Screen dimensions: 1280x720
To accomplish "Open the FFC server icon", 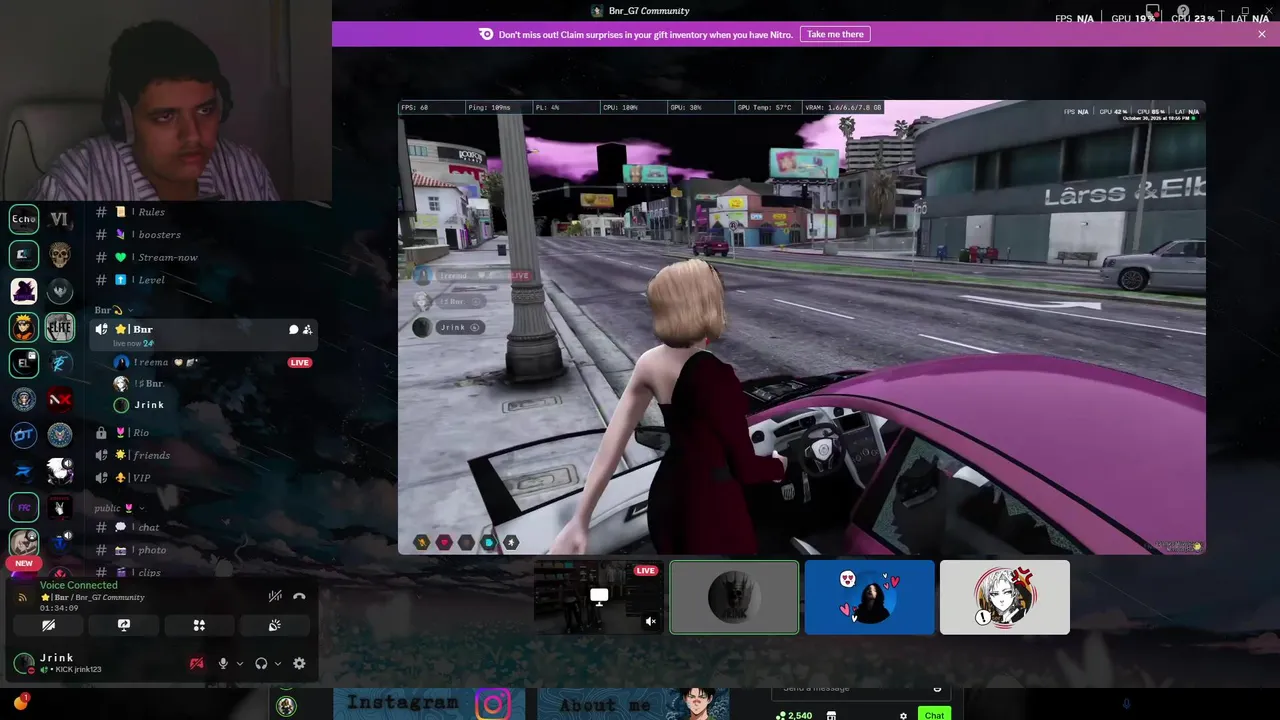I will click(24, 507).
